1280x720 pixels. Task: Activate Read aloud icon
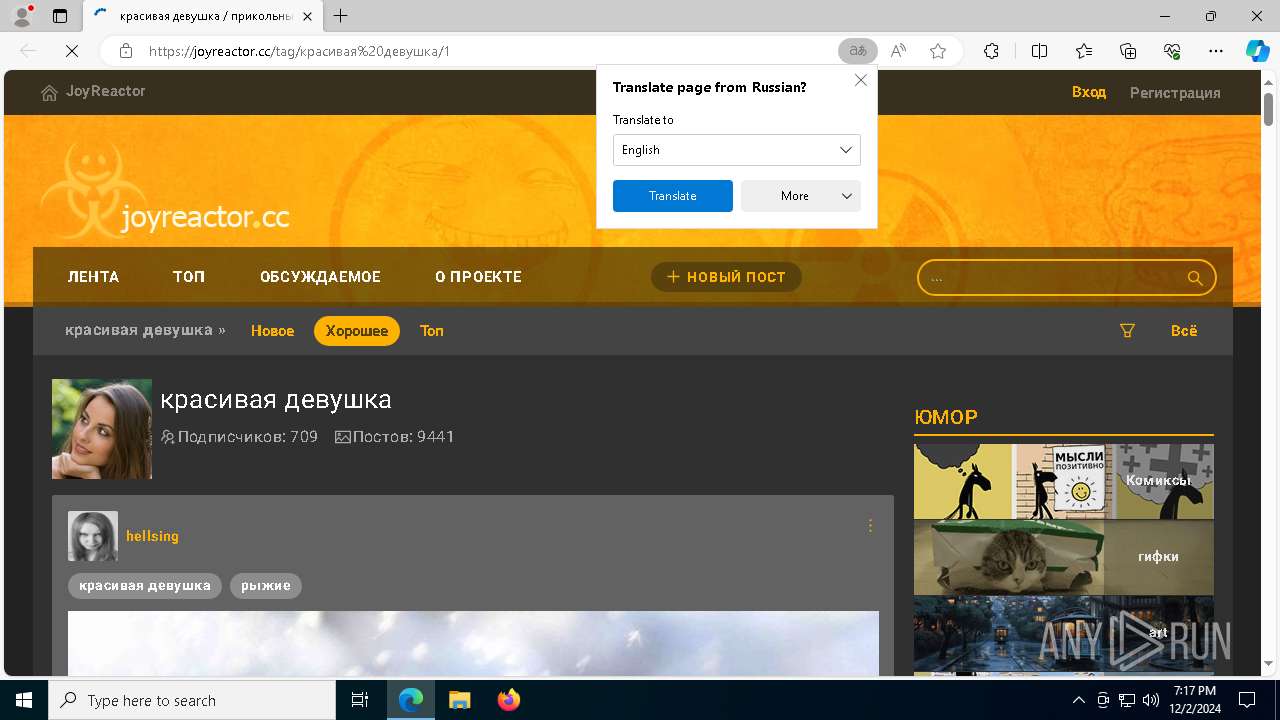pyautogui.click(x=898, y=51)
